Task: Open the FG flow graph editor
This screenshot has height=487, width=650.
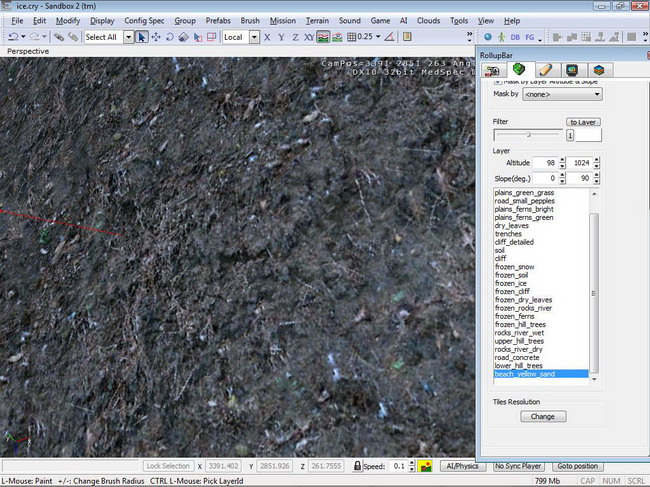Action: (530, 37)
